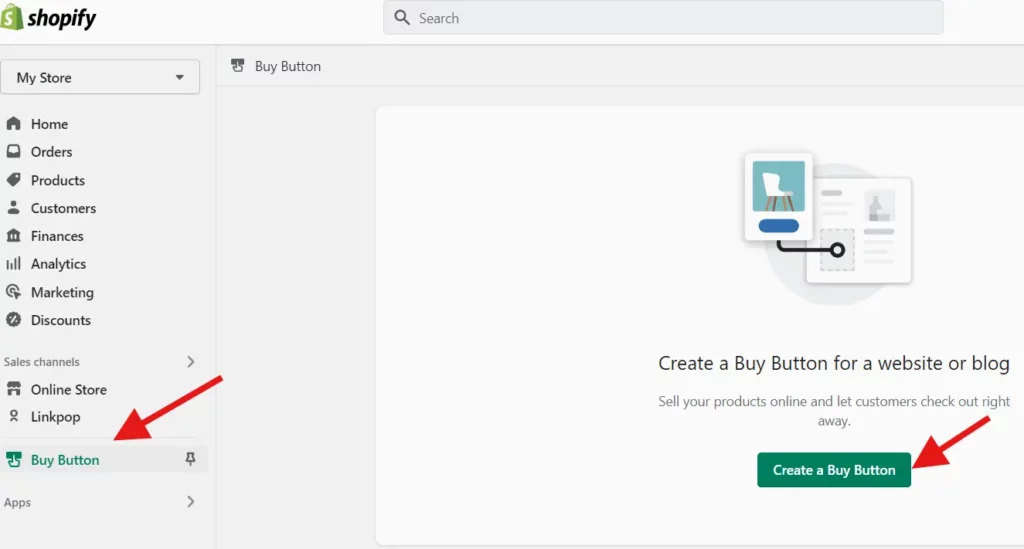
Task: Focus the Search input field
Action: click(x=663, y=18)
